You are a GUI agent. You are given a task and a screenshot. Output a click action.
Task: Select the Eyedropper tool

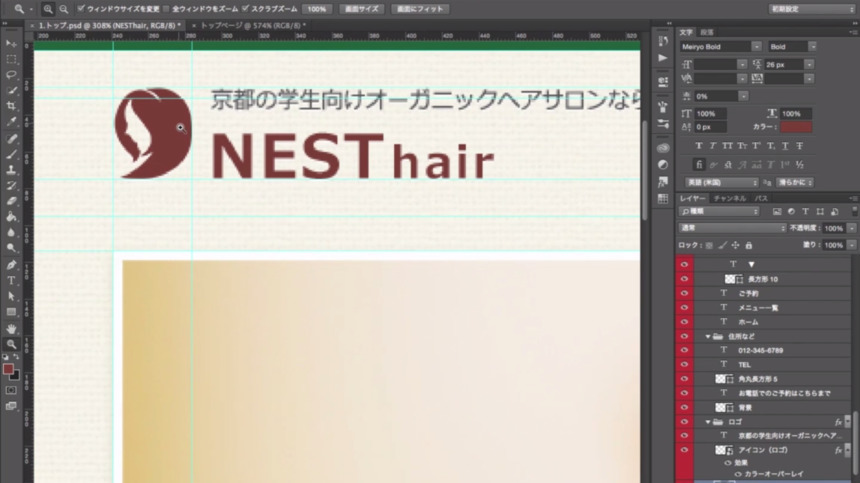pos(11,122)
